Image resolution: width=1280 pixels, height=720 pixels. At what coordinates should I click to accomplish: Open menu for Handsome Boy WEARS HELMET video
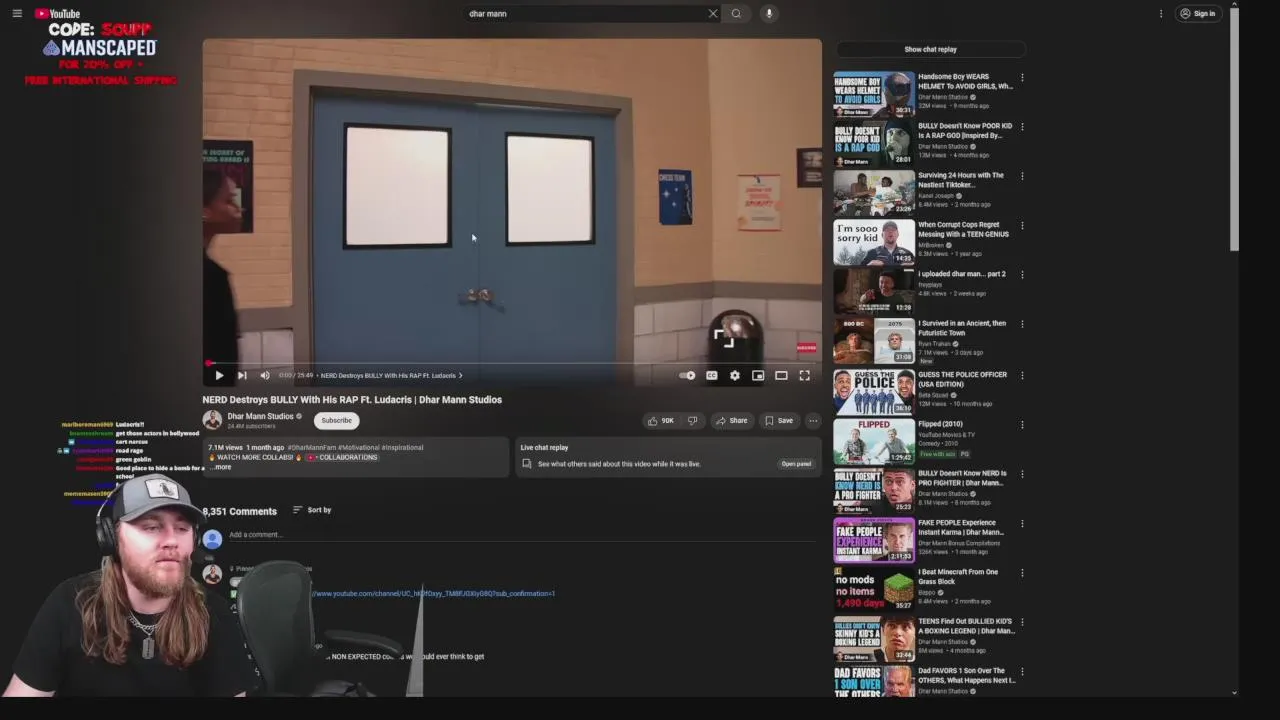[1022, 77]
